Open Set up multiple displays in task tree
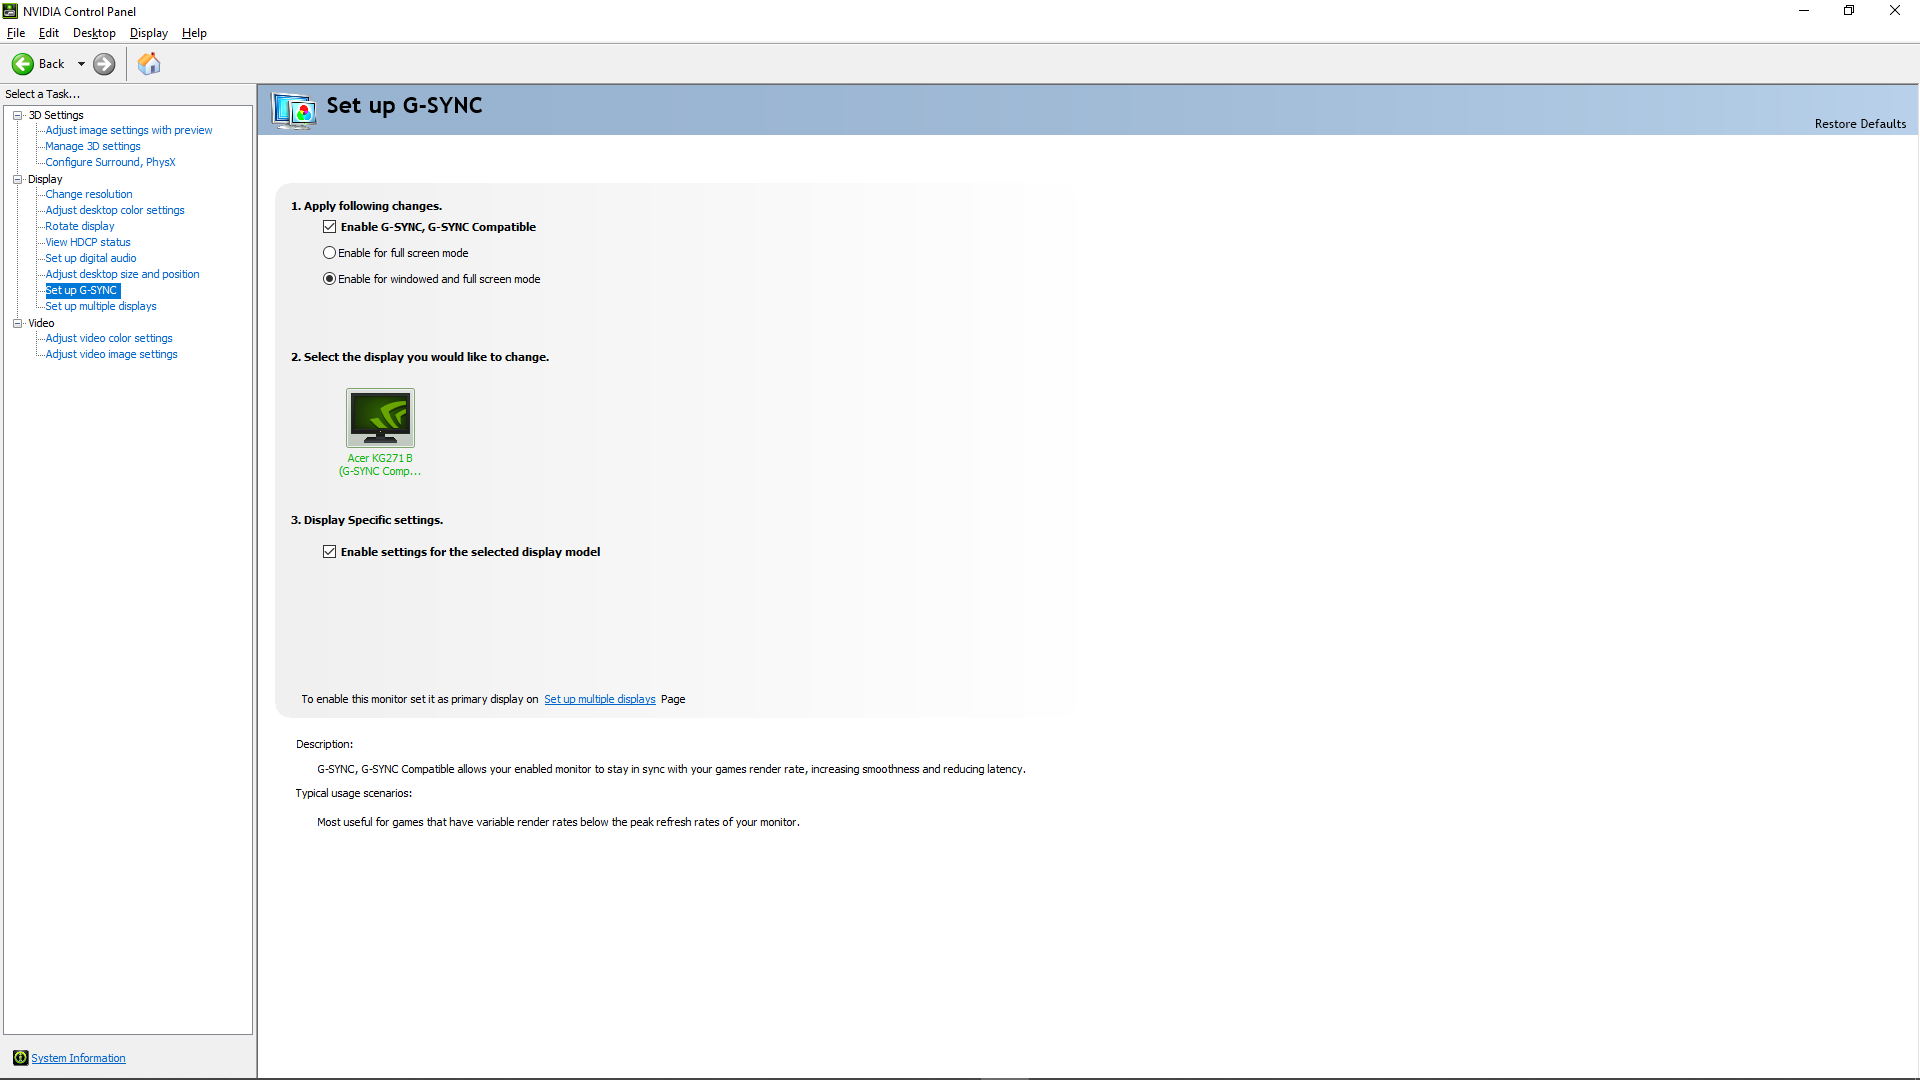1920x1080 pixels. coord(101,306)
